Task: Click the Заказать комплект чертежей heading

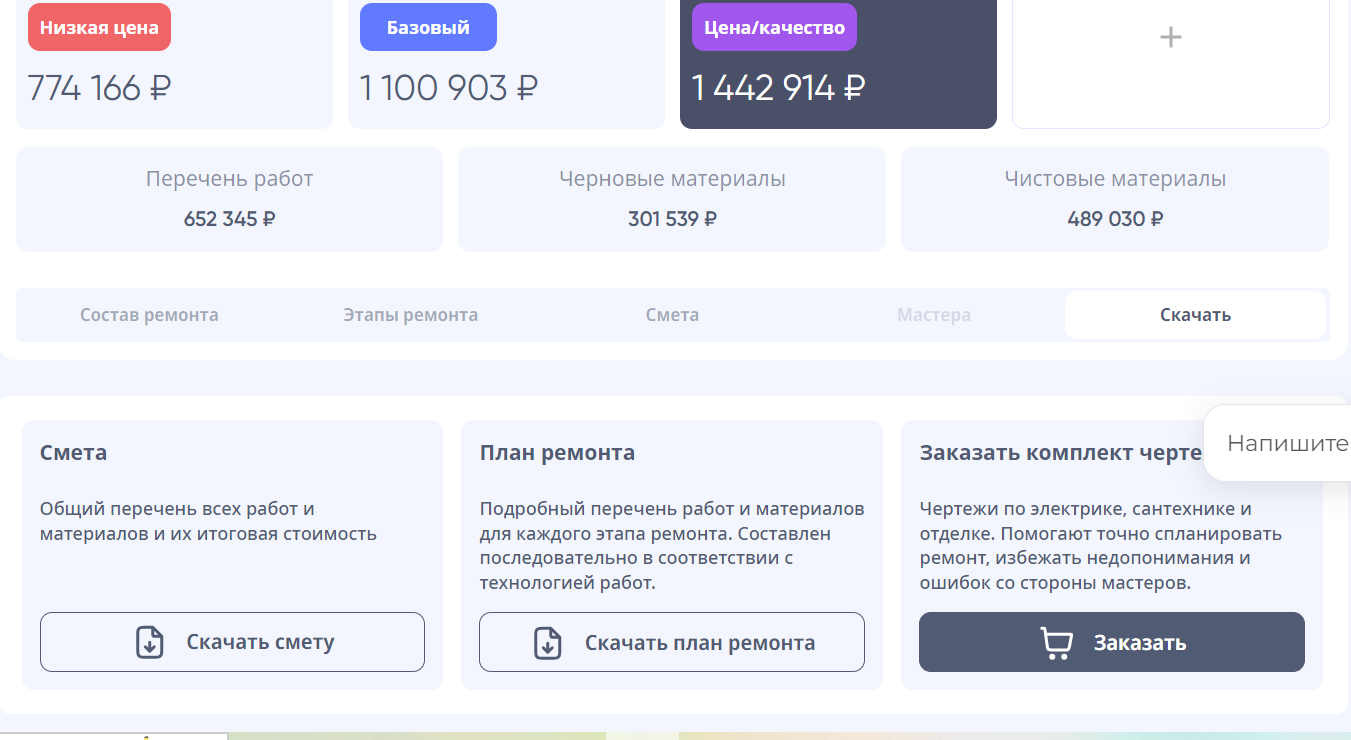Action: pos(1061,453)
